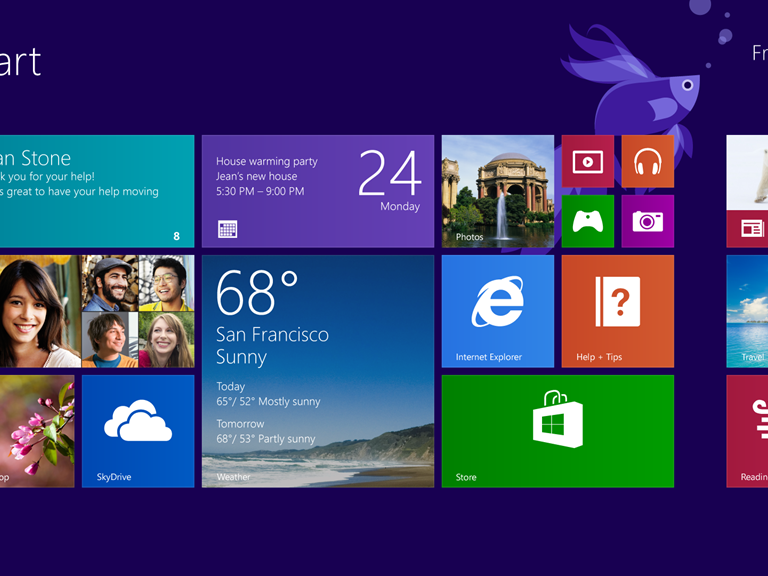Click the calendar grid icon
This screenshot has height=576, width=768.
point(227,229)
